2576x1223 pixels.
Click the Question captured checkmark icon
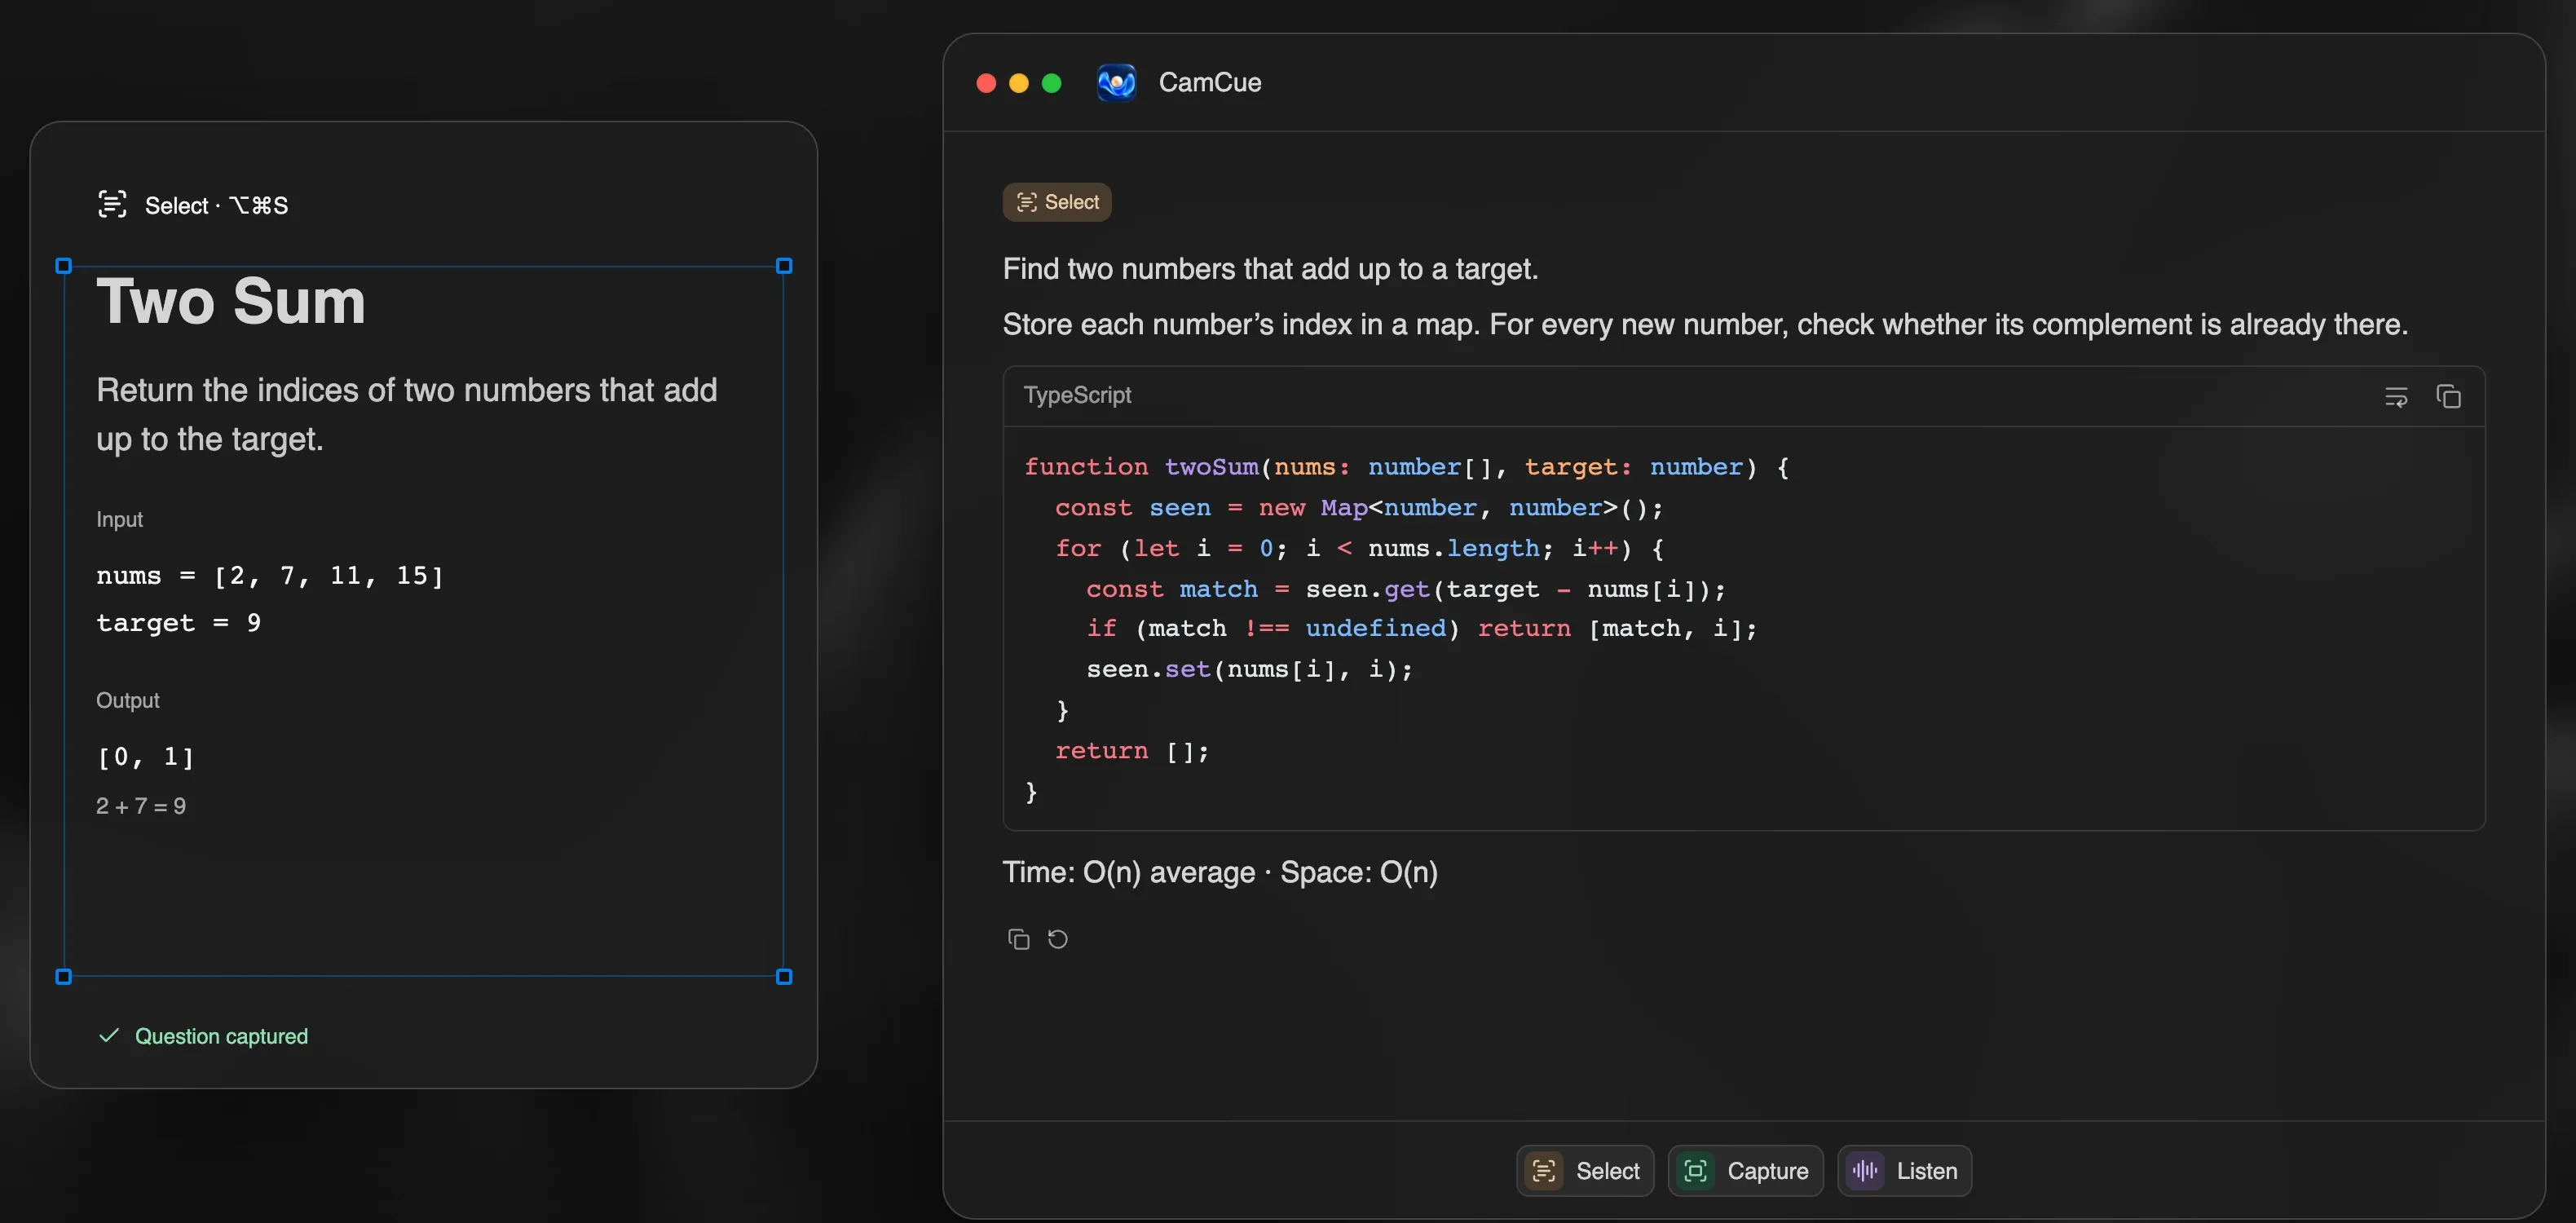(x=109, y=1035)
